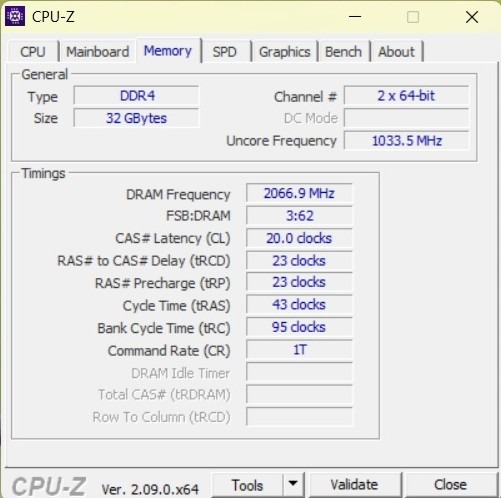Close the window with the X icon
Image resolution: width=501 pixels, height=498 pixels.
[472, 17]
